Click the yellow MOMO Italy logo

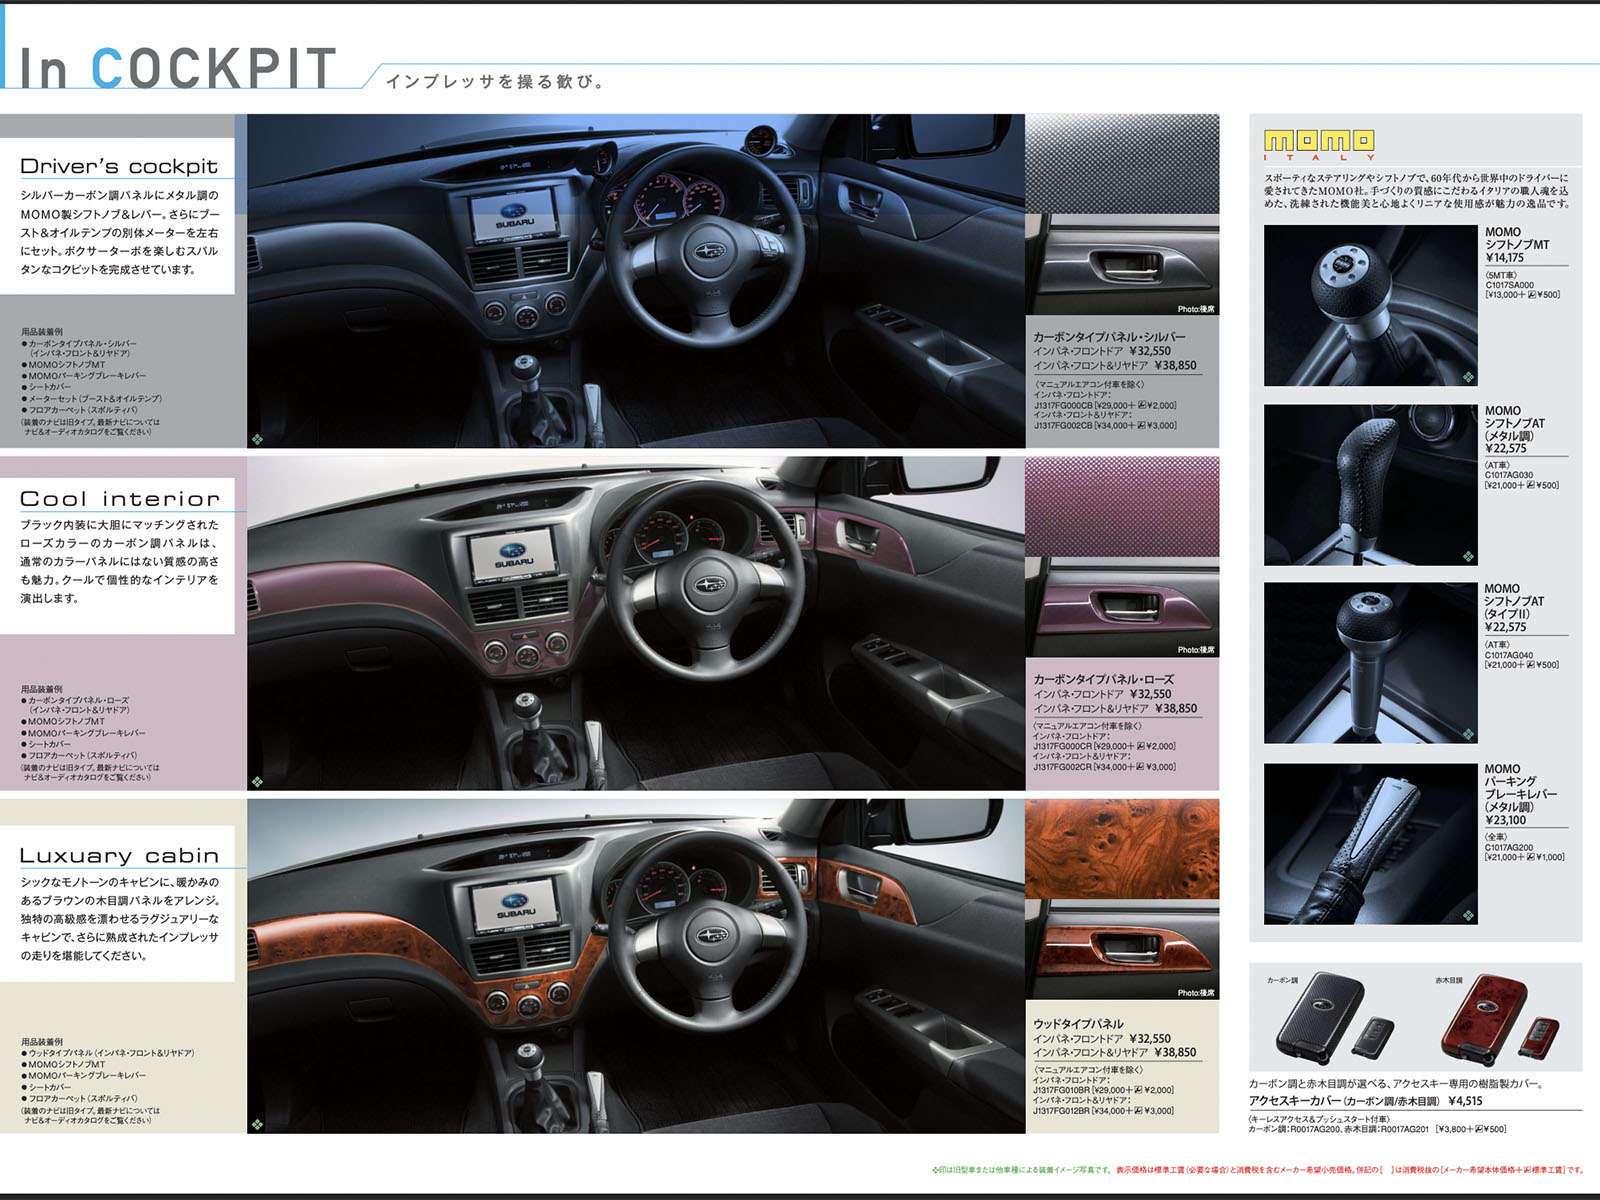click(1319, 143)
